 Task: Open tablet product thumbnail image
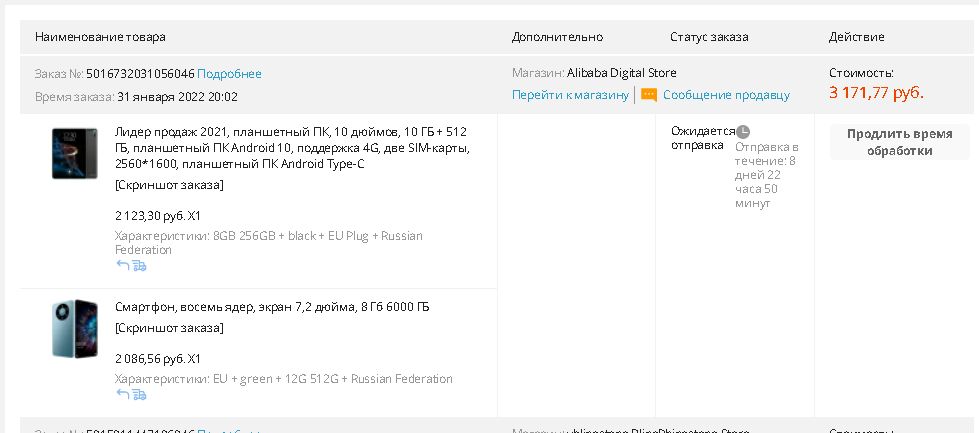(74, 153)
